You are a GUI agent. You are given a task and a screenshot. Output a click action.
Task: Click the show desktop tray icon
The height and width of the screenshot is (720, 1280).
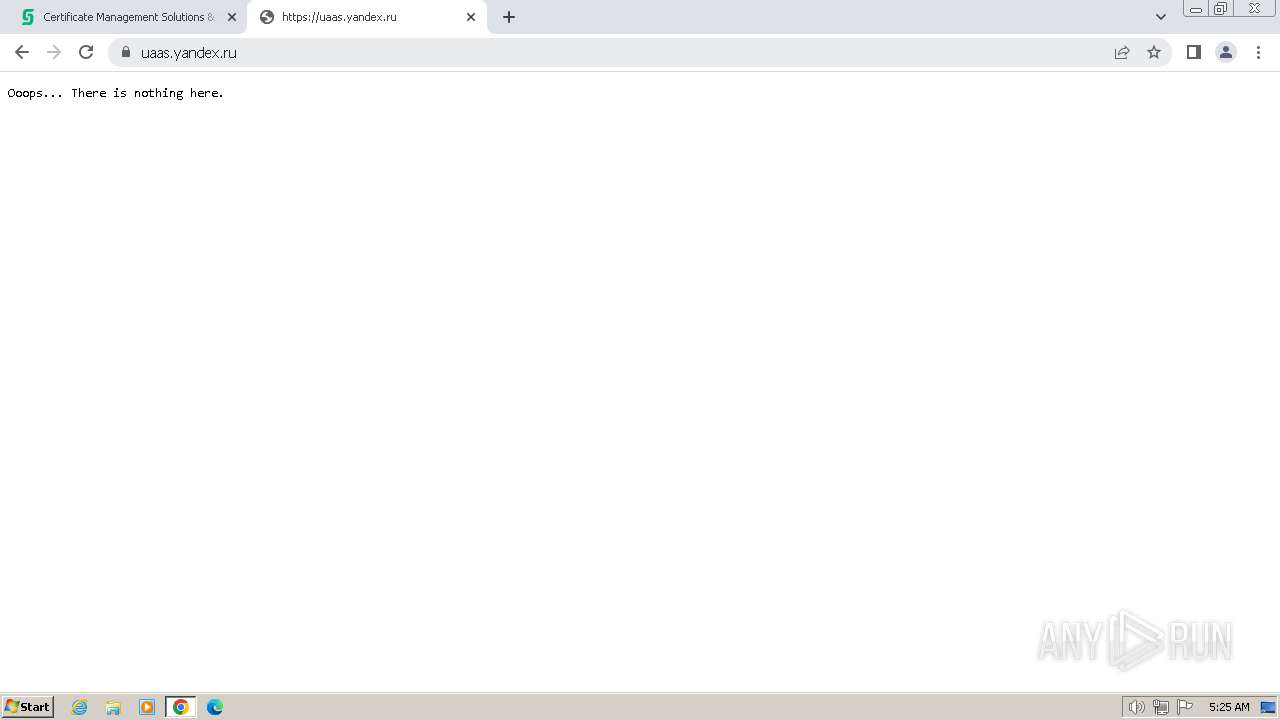(x=1268, y=707)
